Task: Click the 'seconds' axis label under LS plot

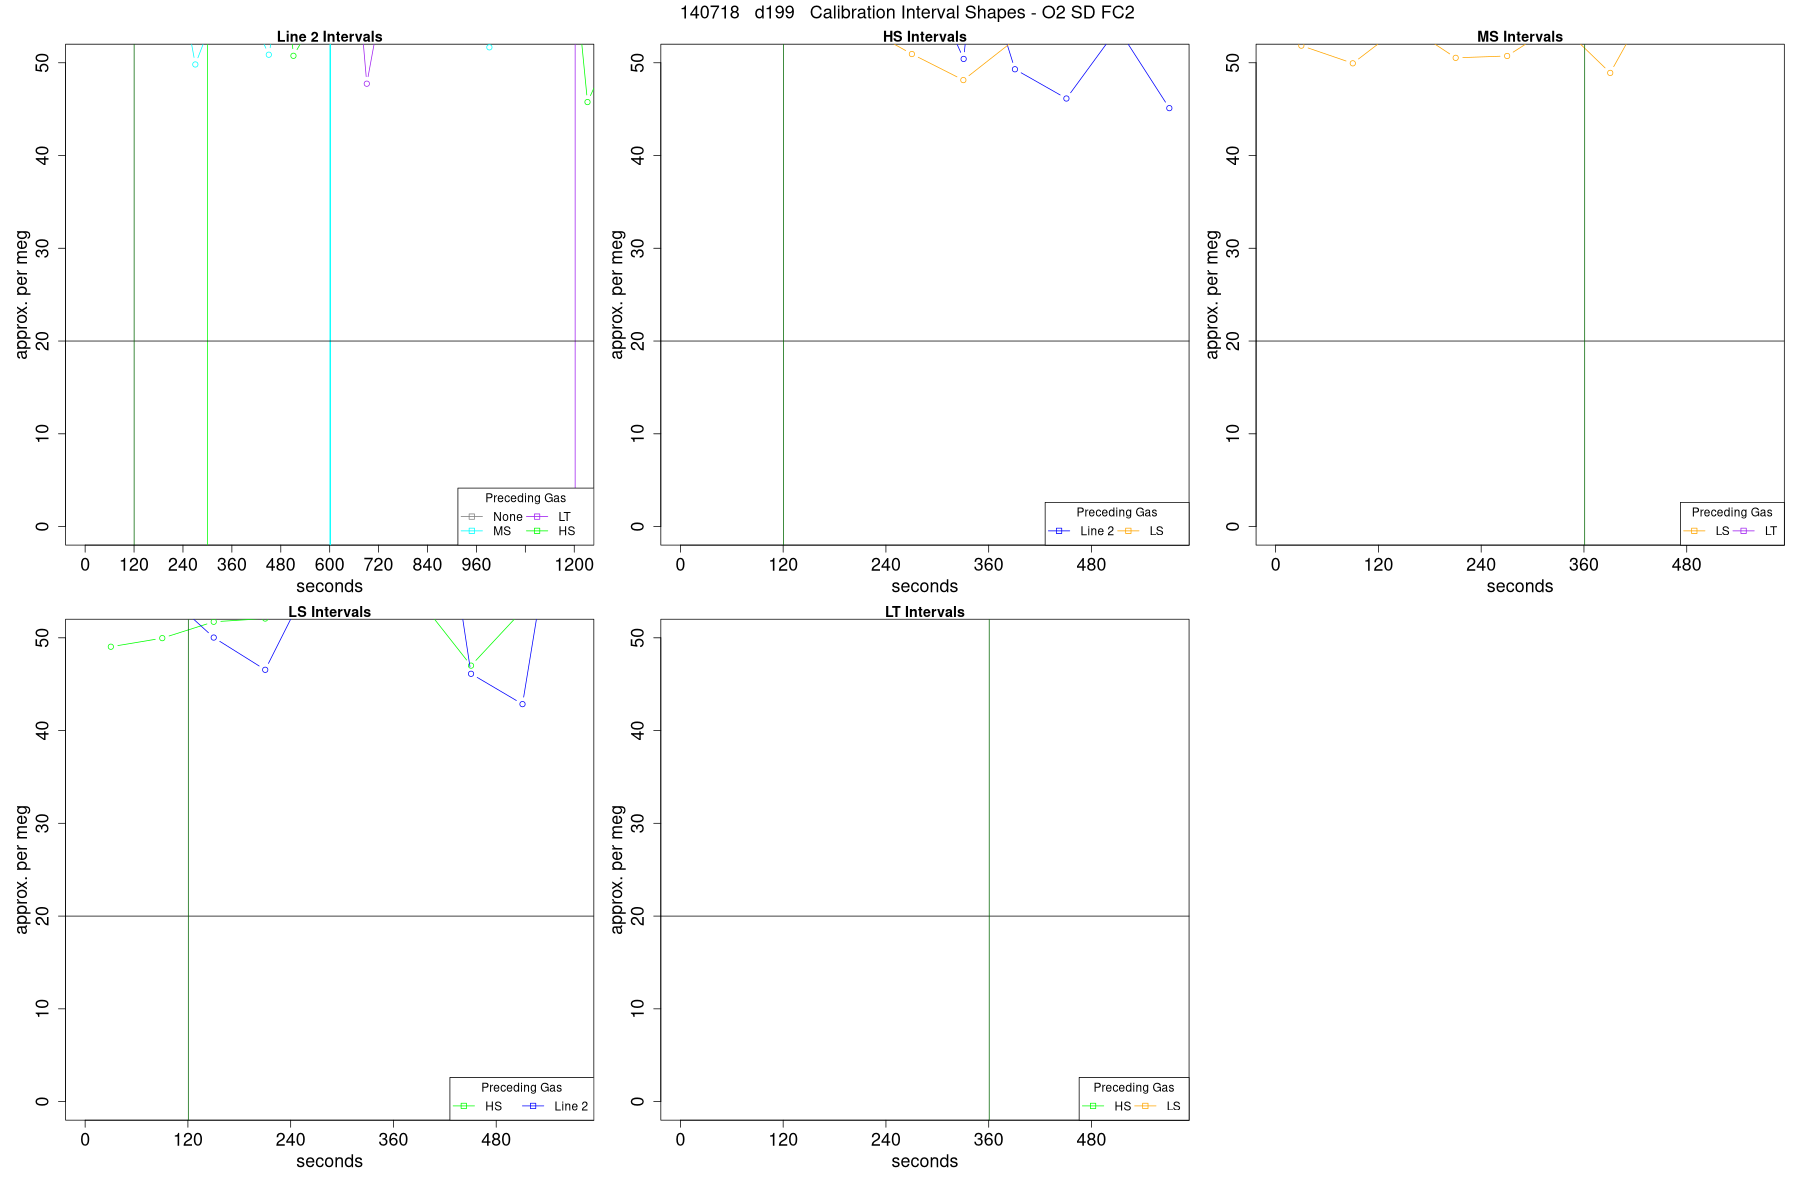Action: click(x=329, y=1161)
